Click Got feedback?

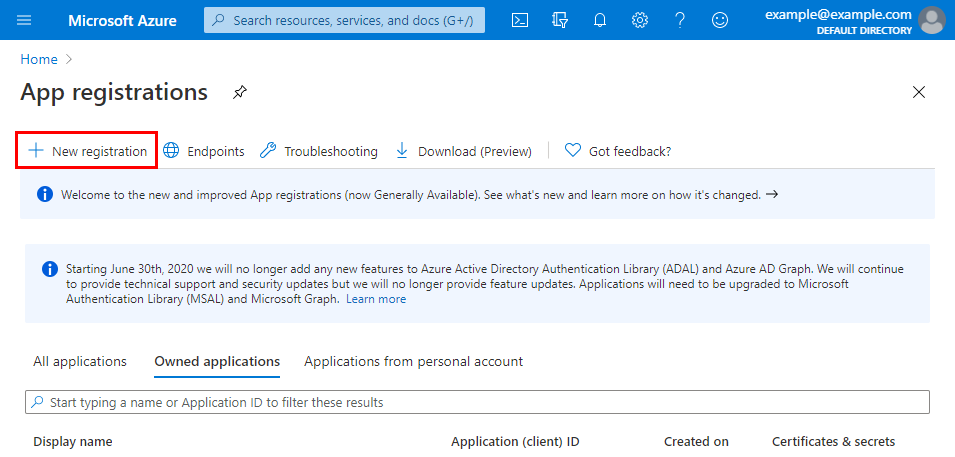pos(618,151)
